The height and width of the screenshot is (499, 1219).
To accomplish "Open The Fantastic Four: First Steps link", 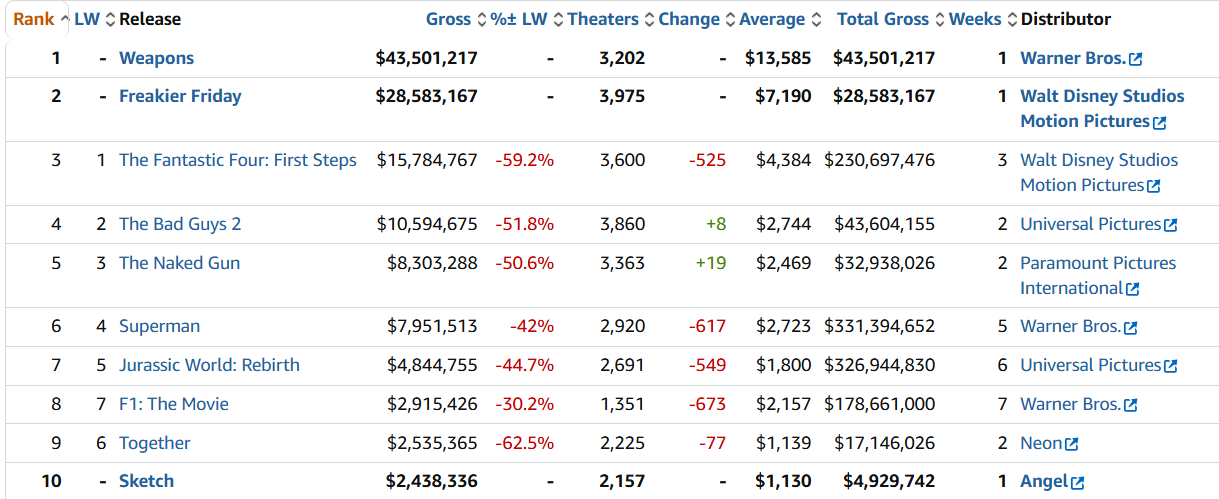I will 237,160.
